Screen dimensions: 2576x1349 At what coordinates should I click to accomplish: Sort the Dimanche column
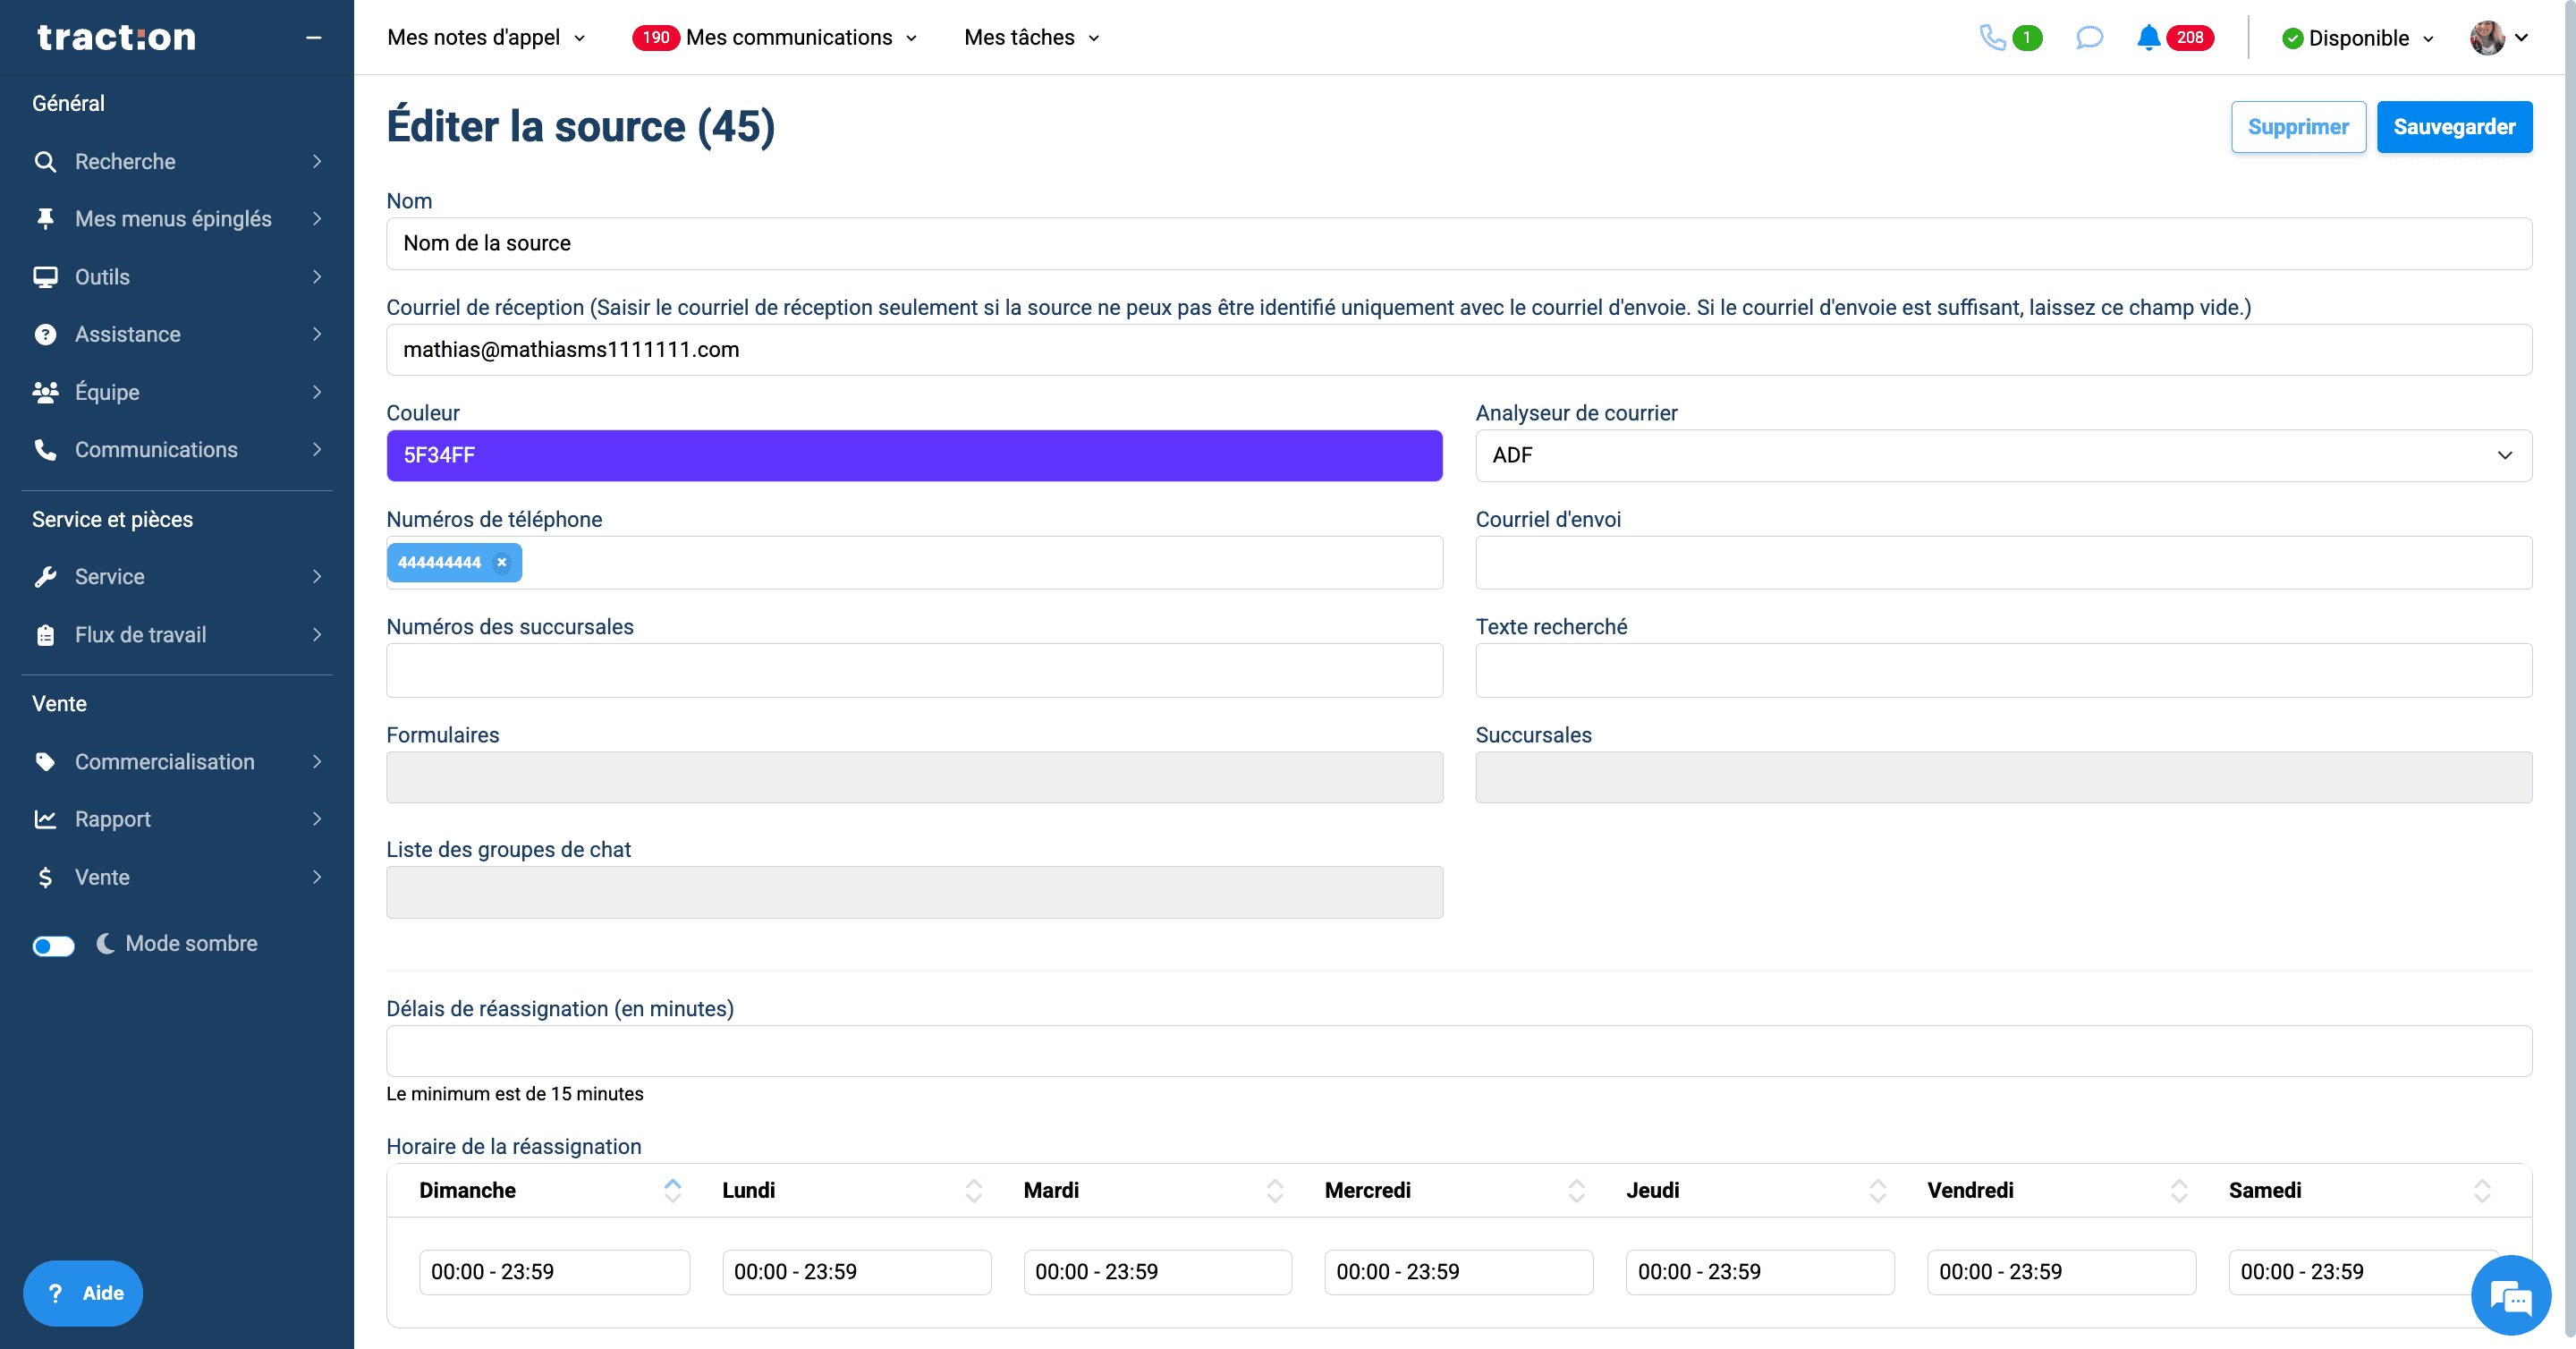(x=672, y=1190)
